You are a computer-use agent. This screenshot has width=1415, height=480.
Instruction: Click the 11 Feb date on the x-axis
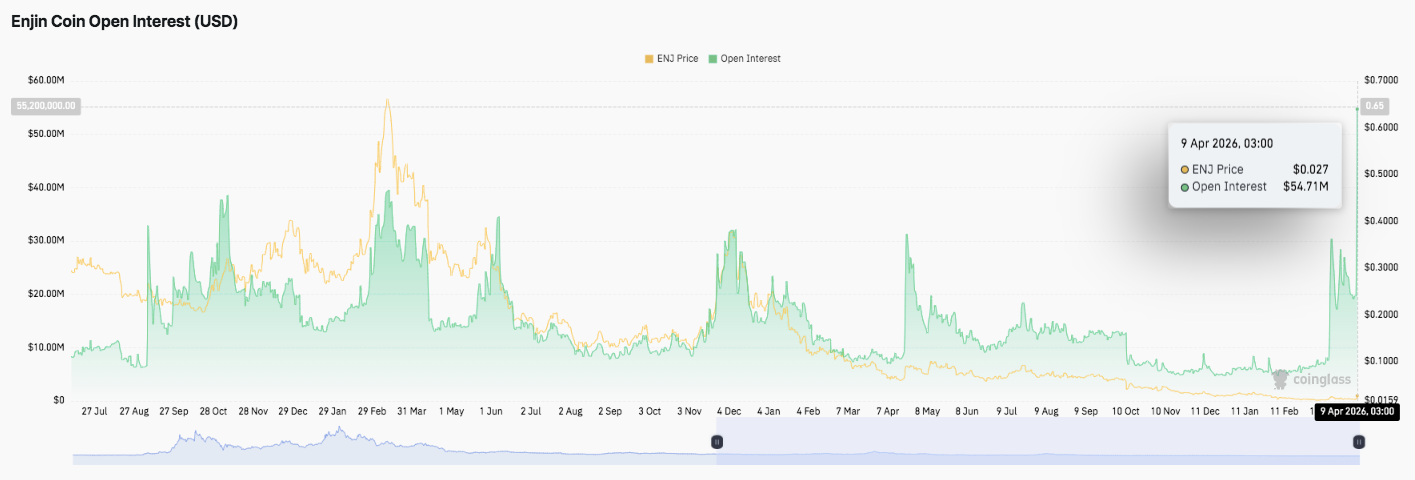point(1285,411)
